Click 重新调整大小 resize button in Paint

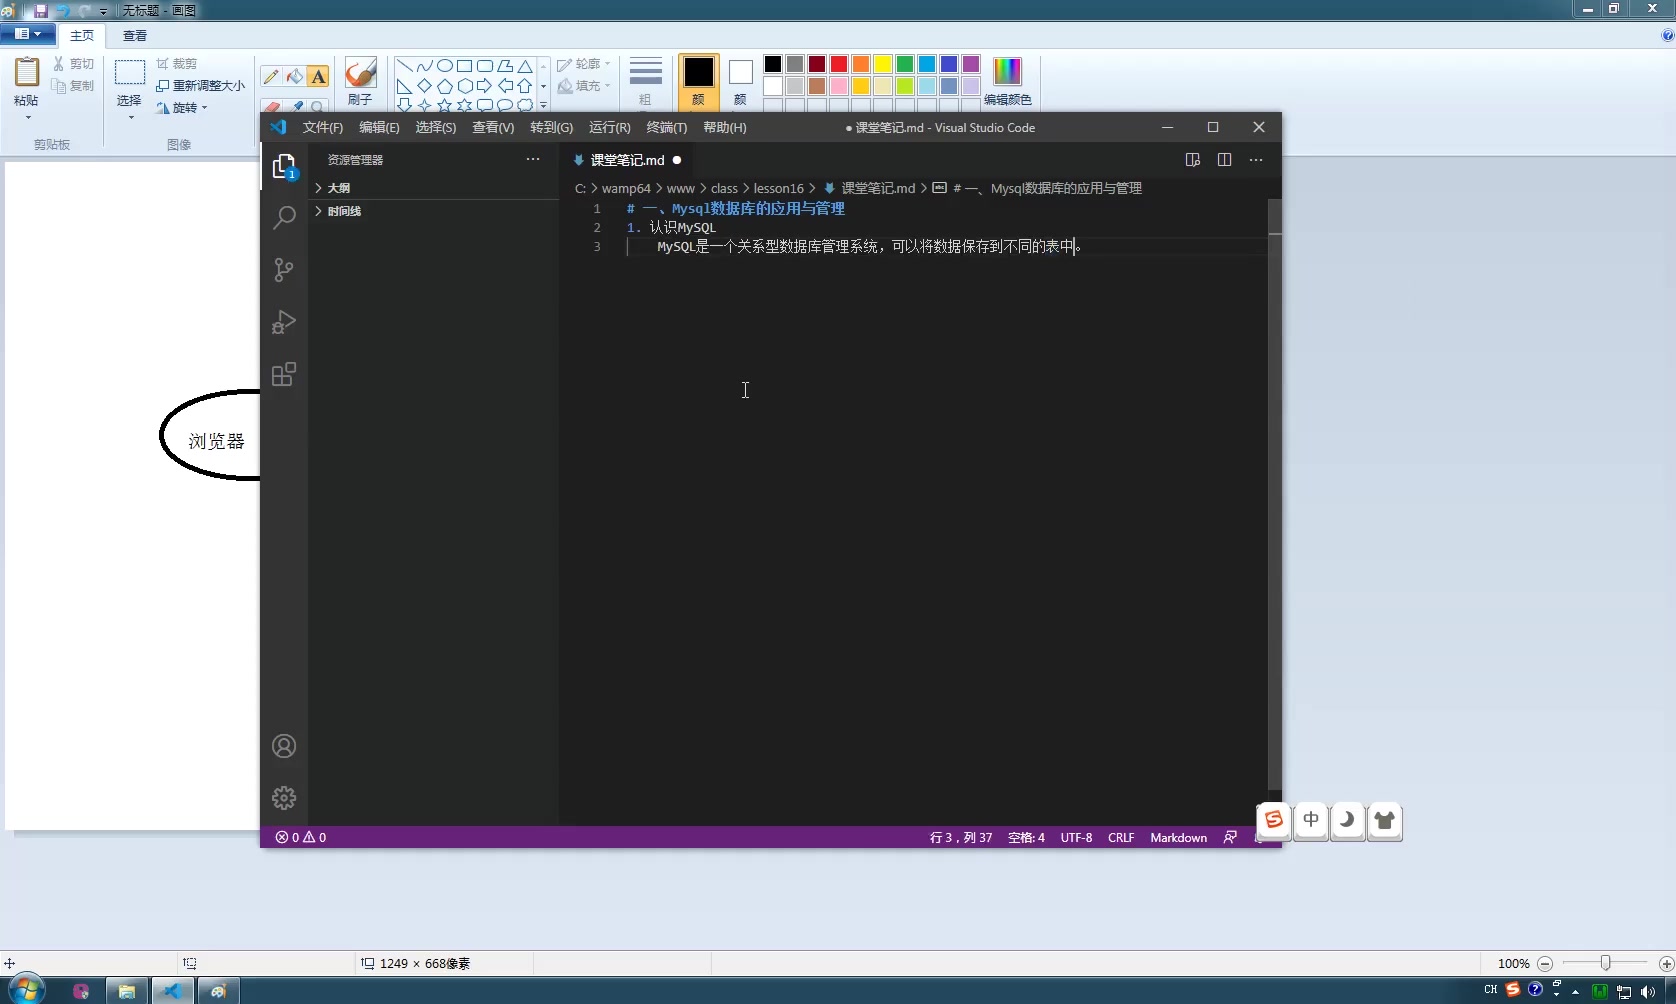[x=200, y=86]
